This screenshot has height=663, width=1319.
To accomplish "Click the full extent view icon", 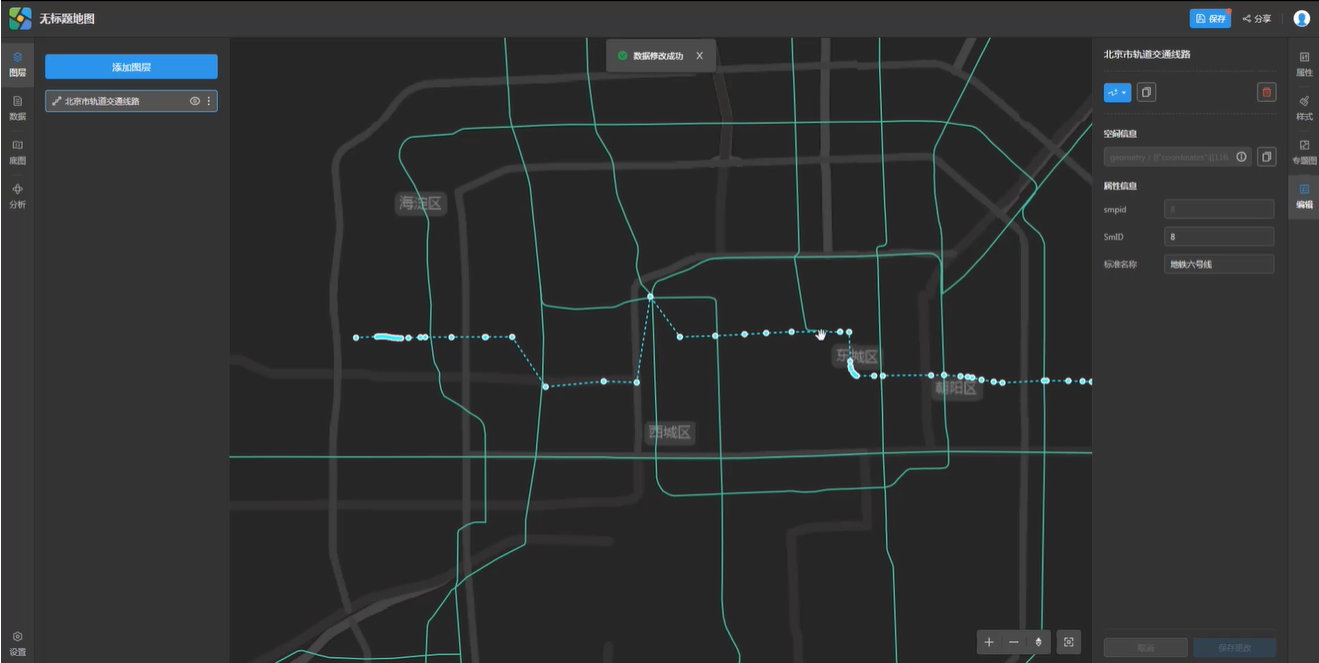I will [1069, 642].
